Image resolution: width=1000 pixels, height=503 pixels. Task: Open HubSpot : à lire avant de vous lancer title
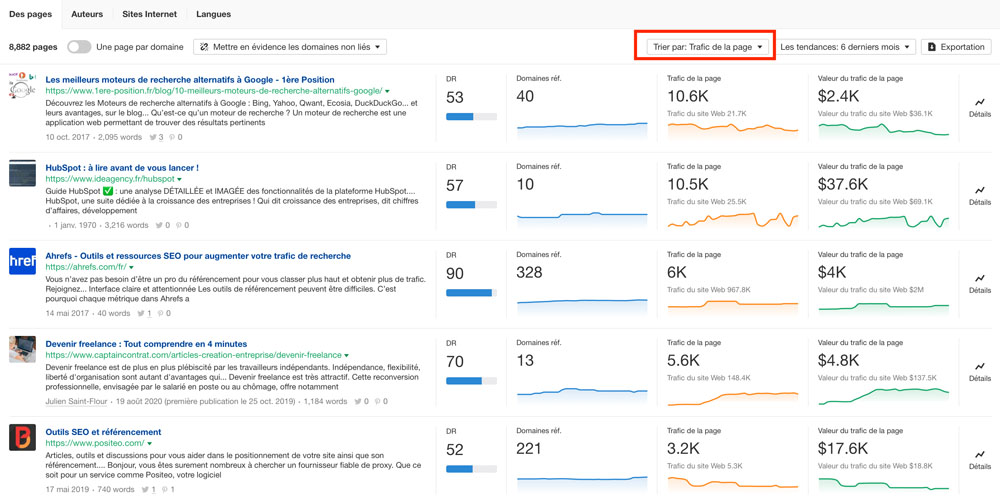(122, 168)
